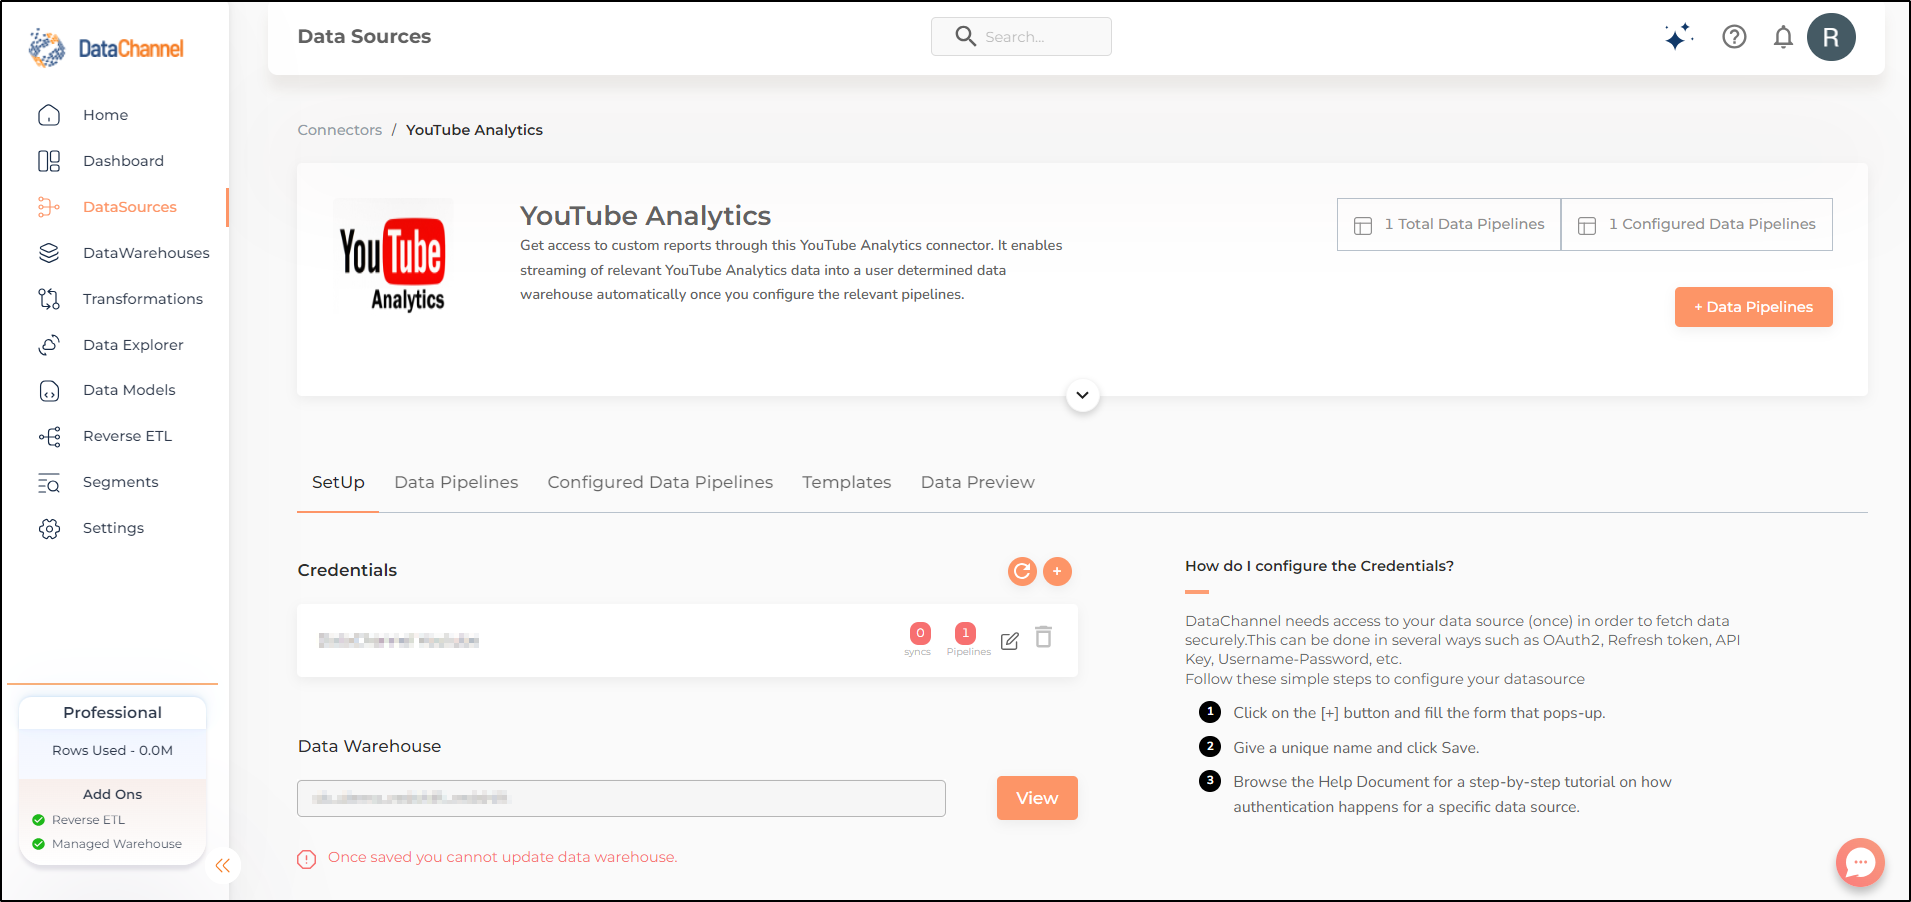This screenshot has width=1911, height=902.
Task: Click the DataChannel logo
Action: pos(106,48)
